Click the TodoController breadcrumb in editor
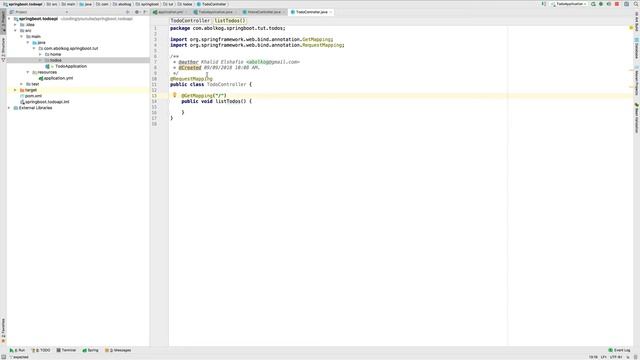Screen dimensions: 640x360 [x=190, y=20]
